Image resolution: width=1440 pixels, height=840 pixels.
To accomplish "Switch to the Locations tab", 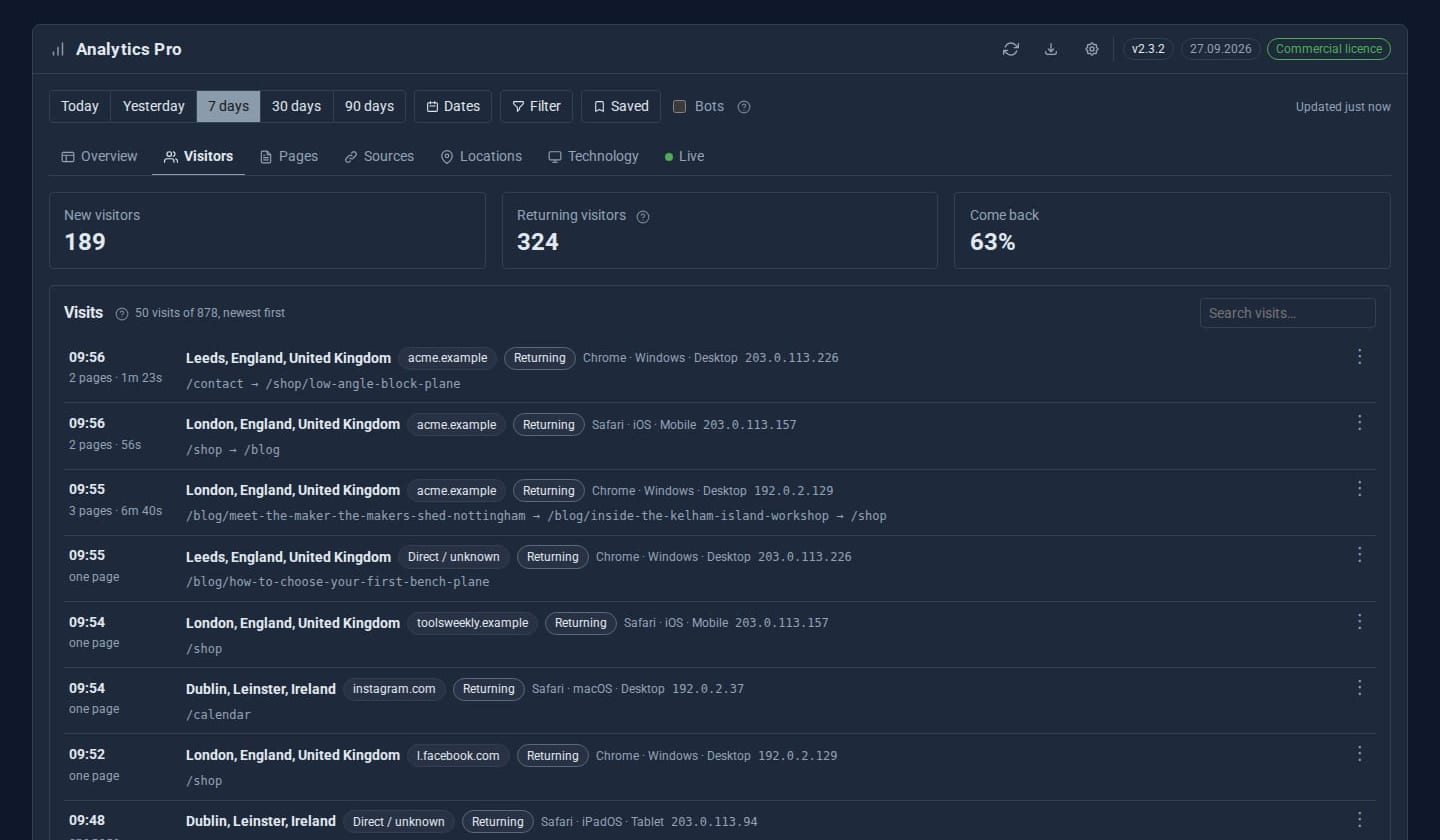I will [481, 157].
